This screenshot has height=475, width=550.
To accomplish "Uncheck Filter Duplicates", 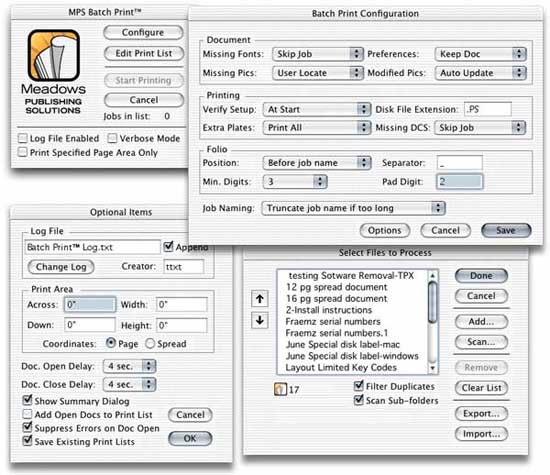I will 358,386.
